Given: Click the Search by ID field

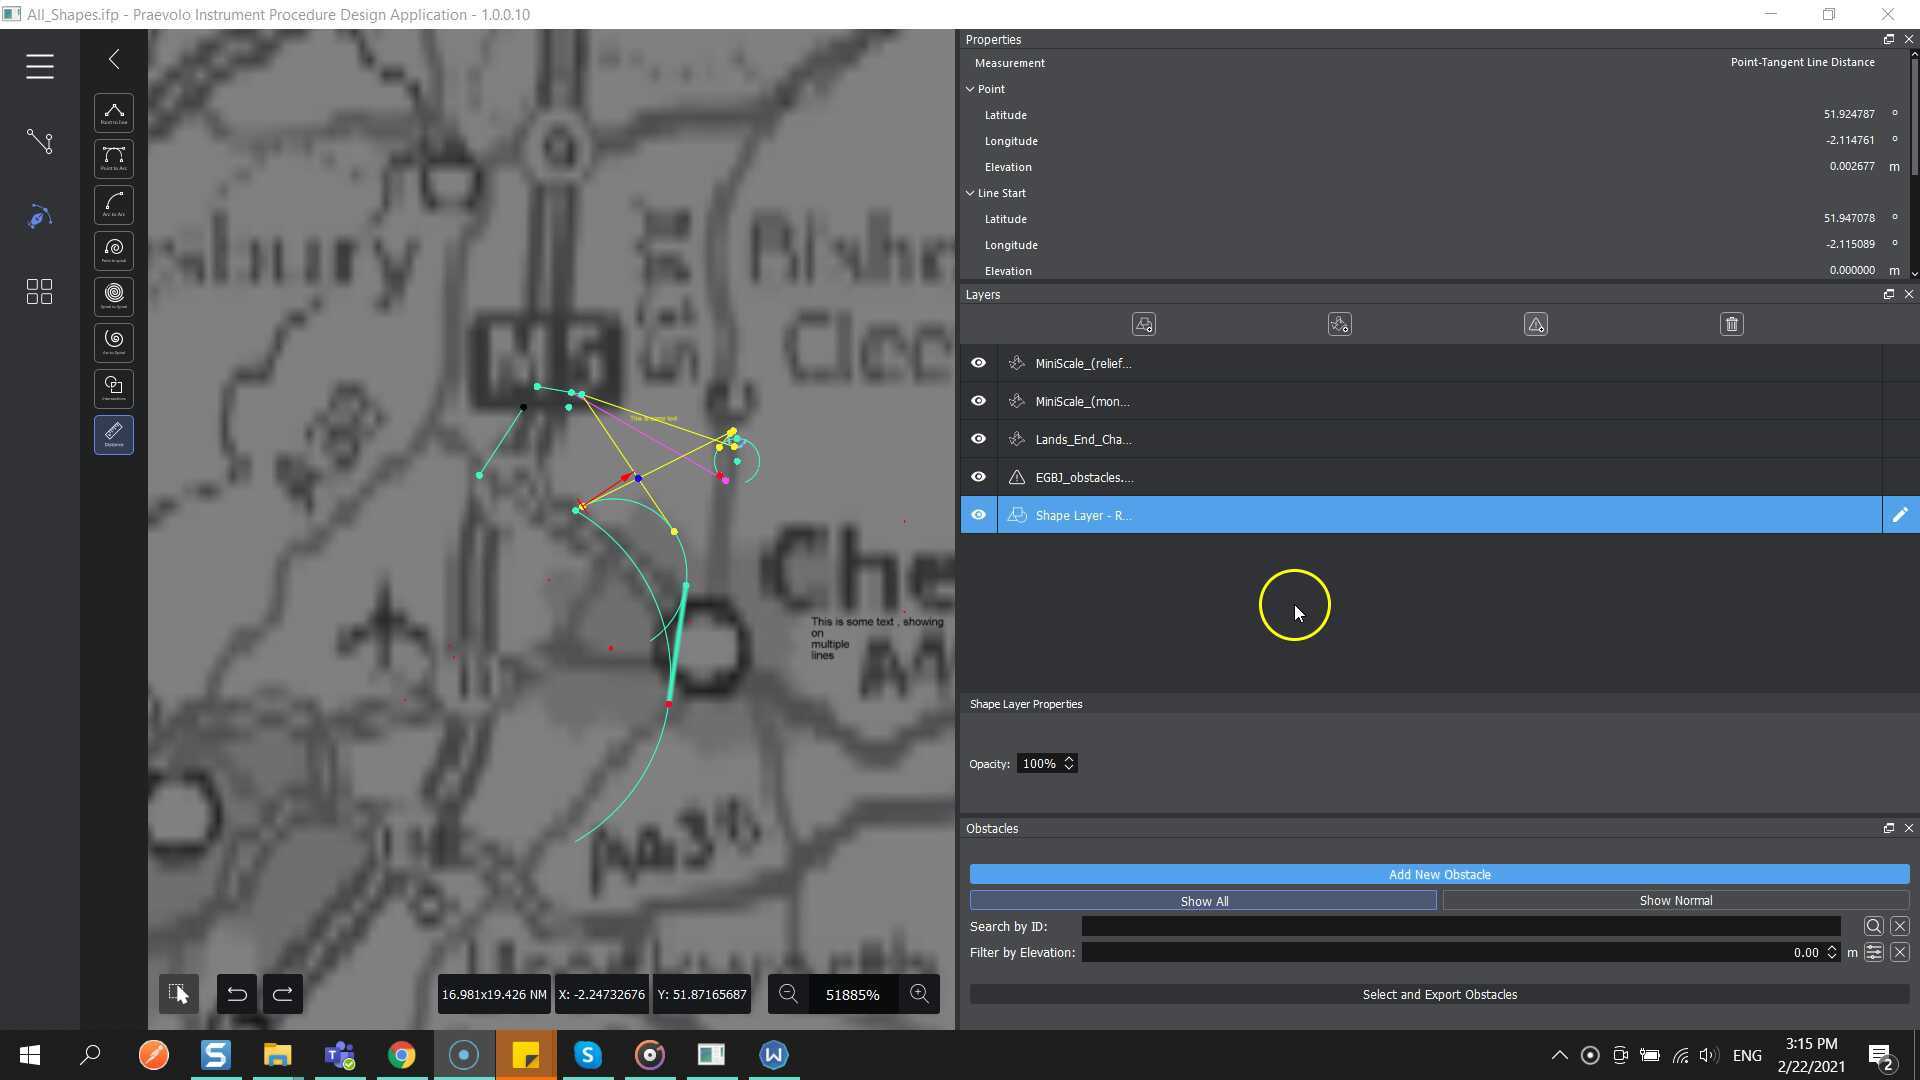Looking at the screenshot, I should tap(1460, 927).
